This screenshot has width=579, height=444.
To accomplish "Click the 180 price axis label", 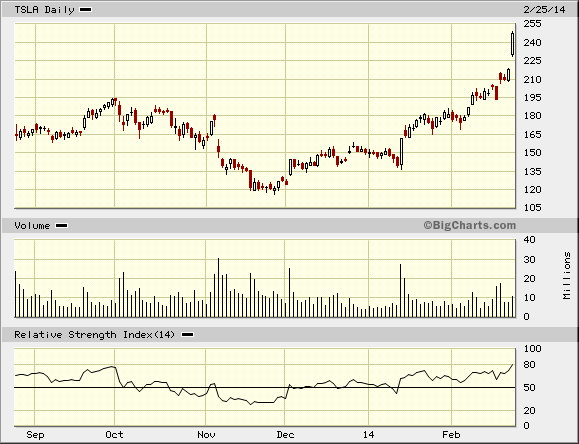I will (x=532, y=116).
